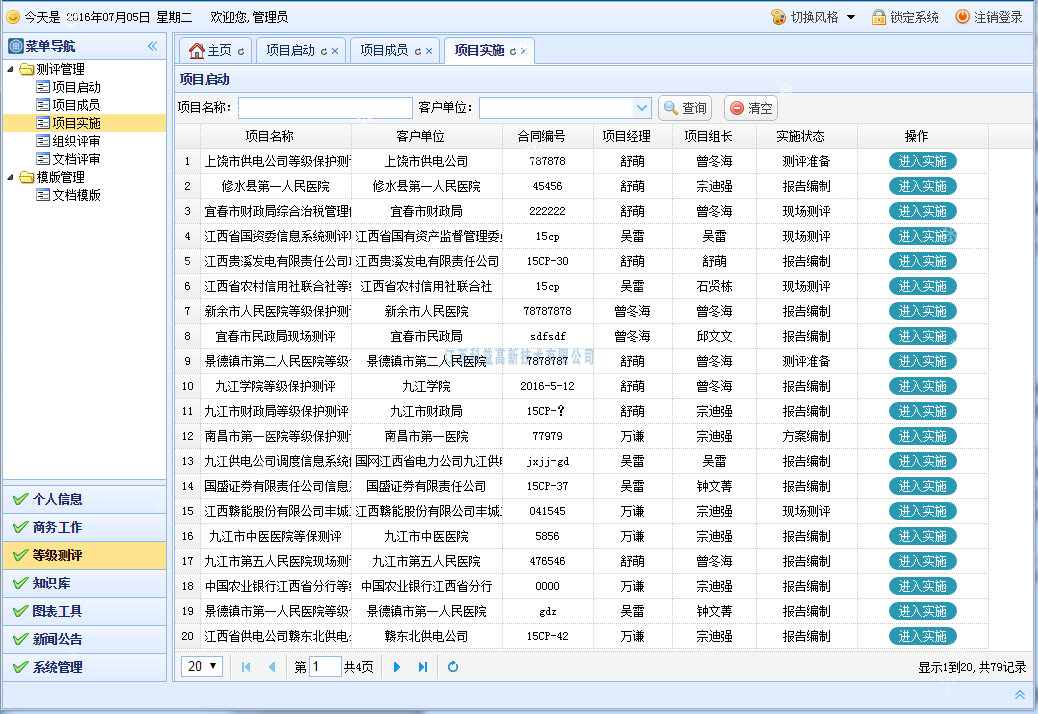Open 项目成员 in the navigation tree
The height and width of the screenshot is (714, 1038).
coord(76,105)
